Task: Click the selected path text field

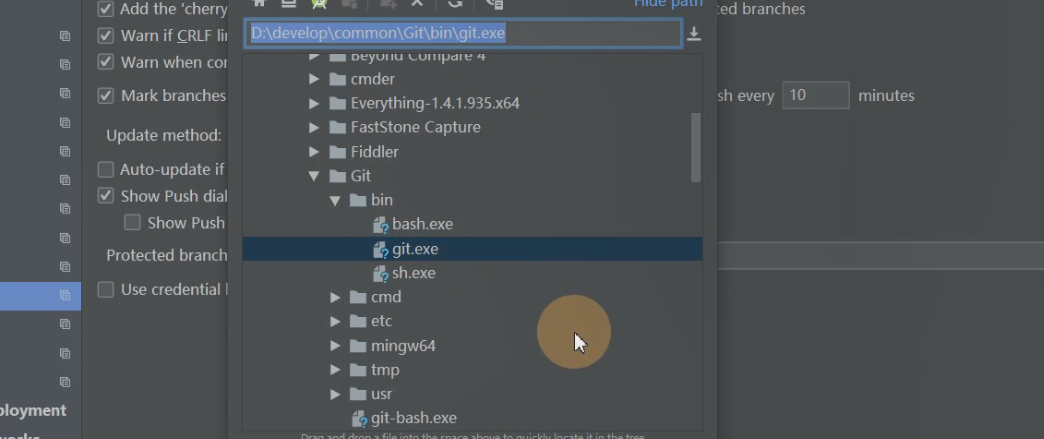Action: click(x=464, y=33)
